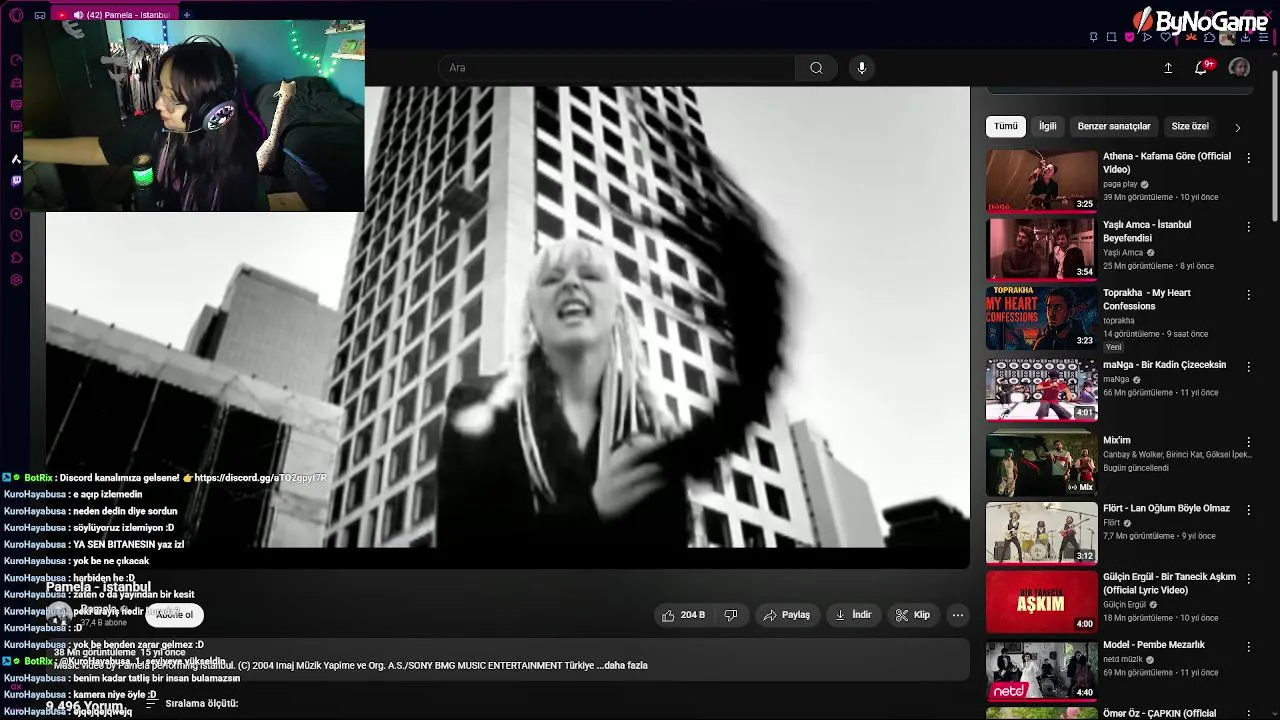Open more actions three-dot button under video
1280x720 pixels.
958,615
